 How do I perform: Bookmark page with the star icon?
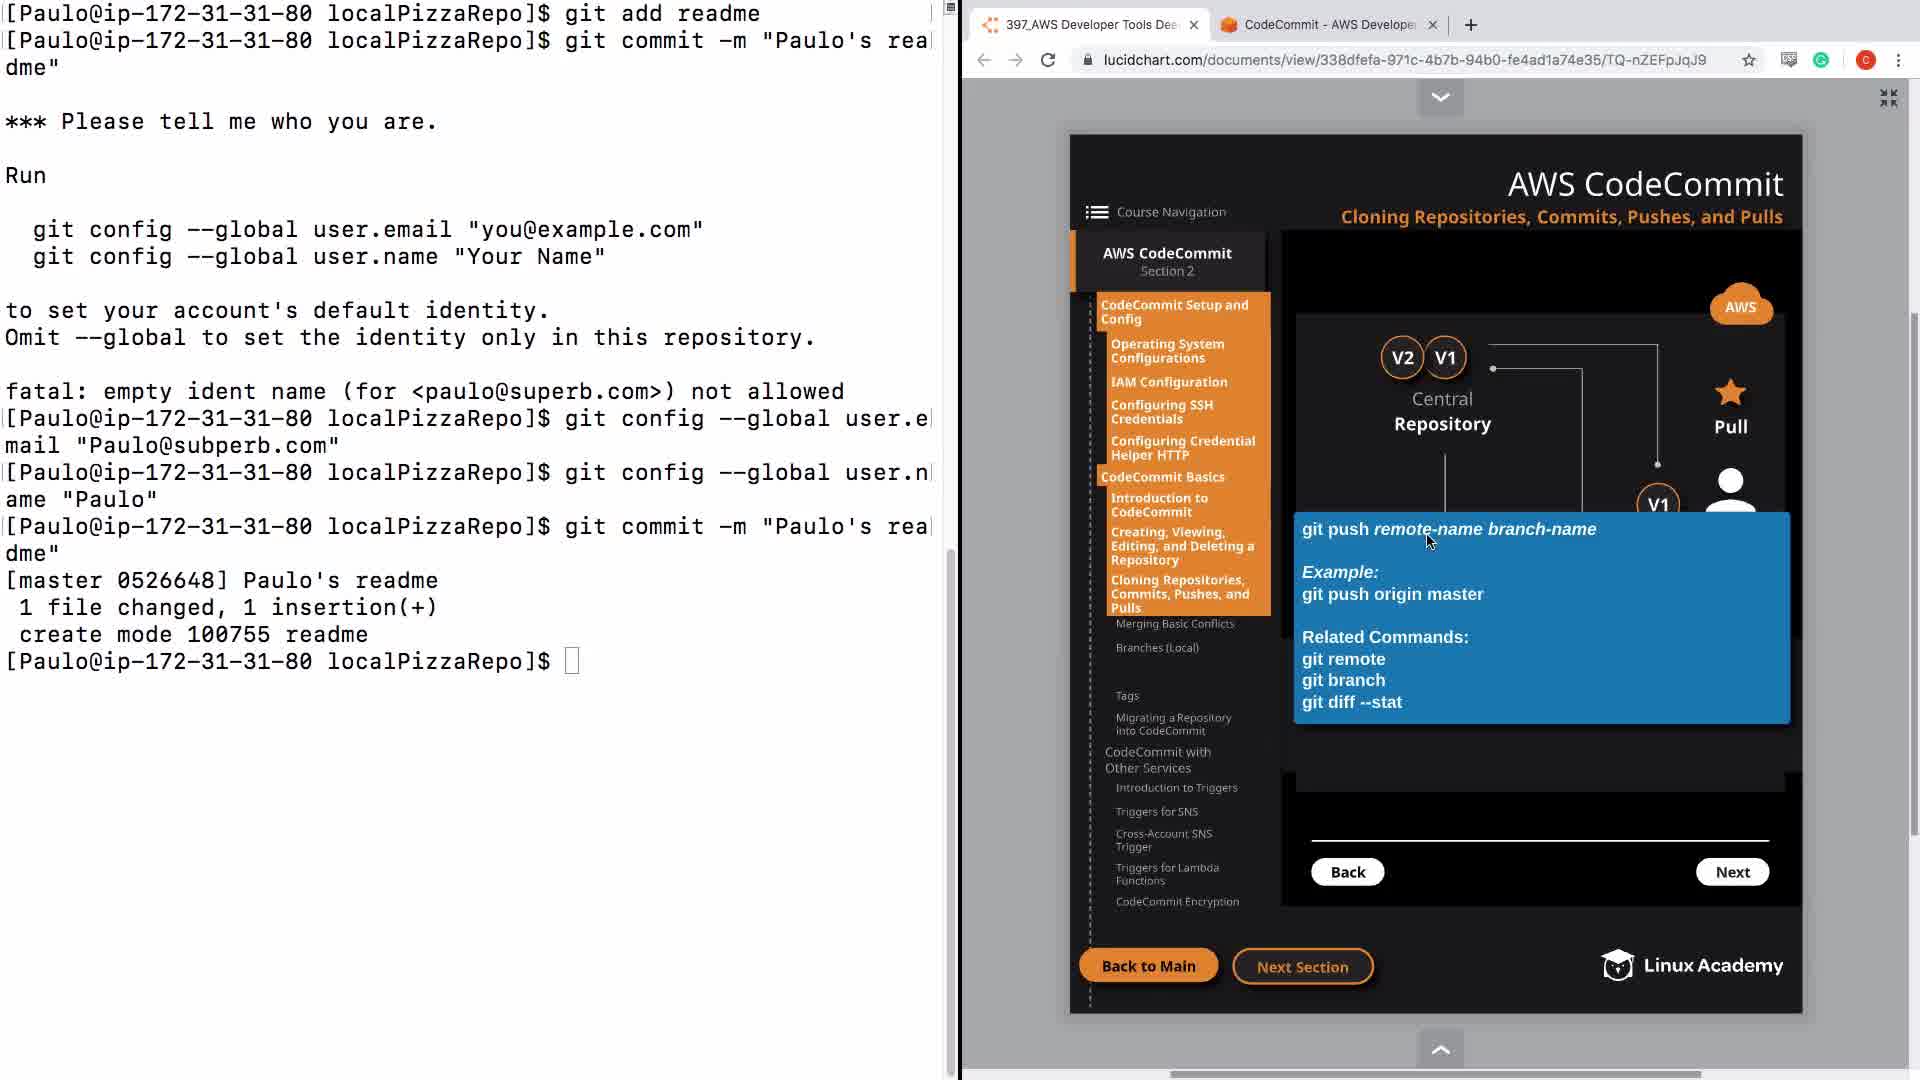1748,60
